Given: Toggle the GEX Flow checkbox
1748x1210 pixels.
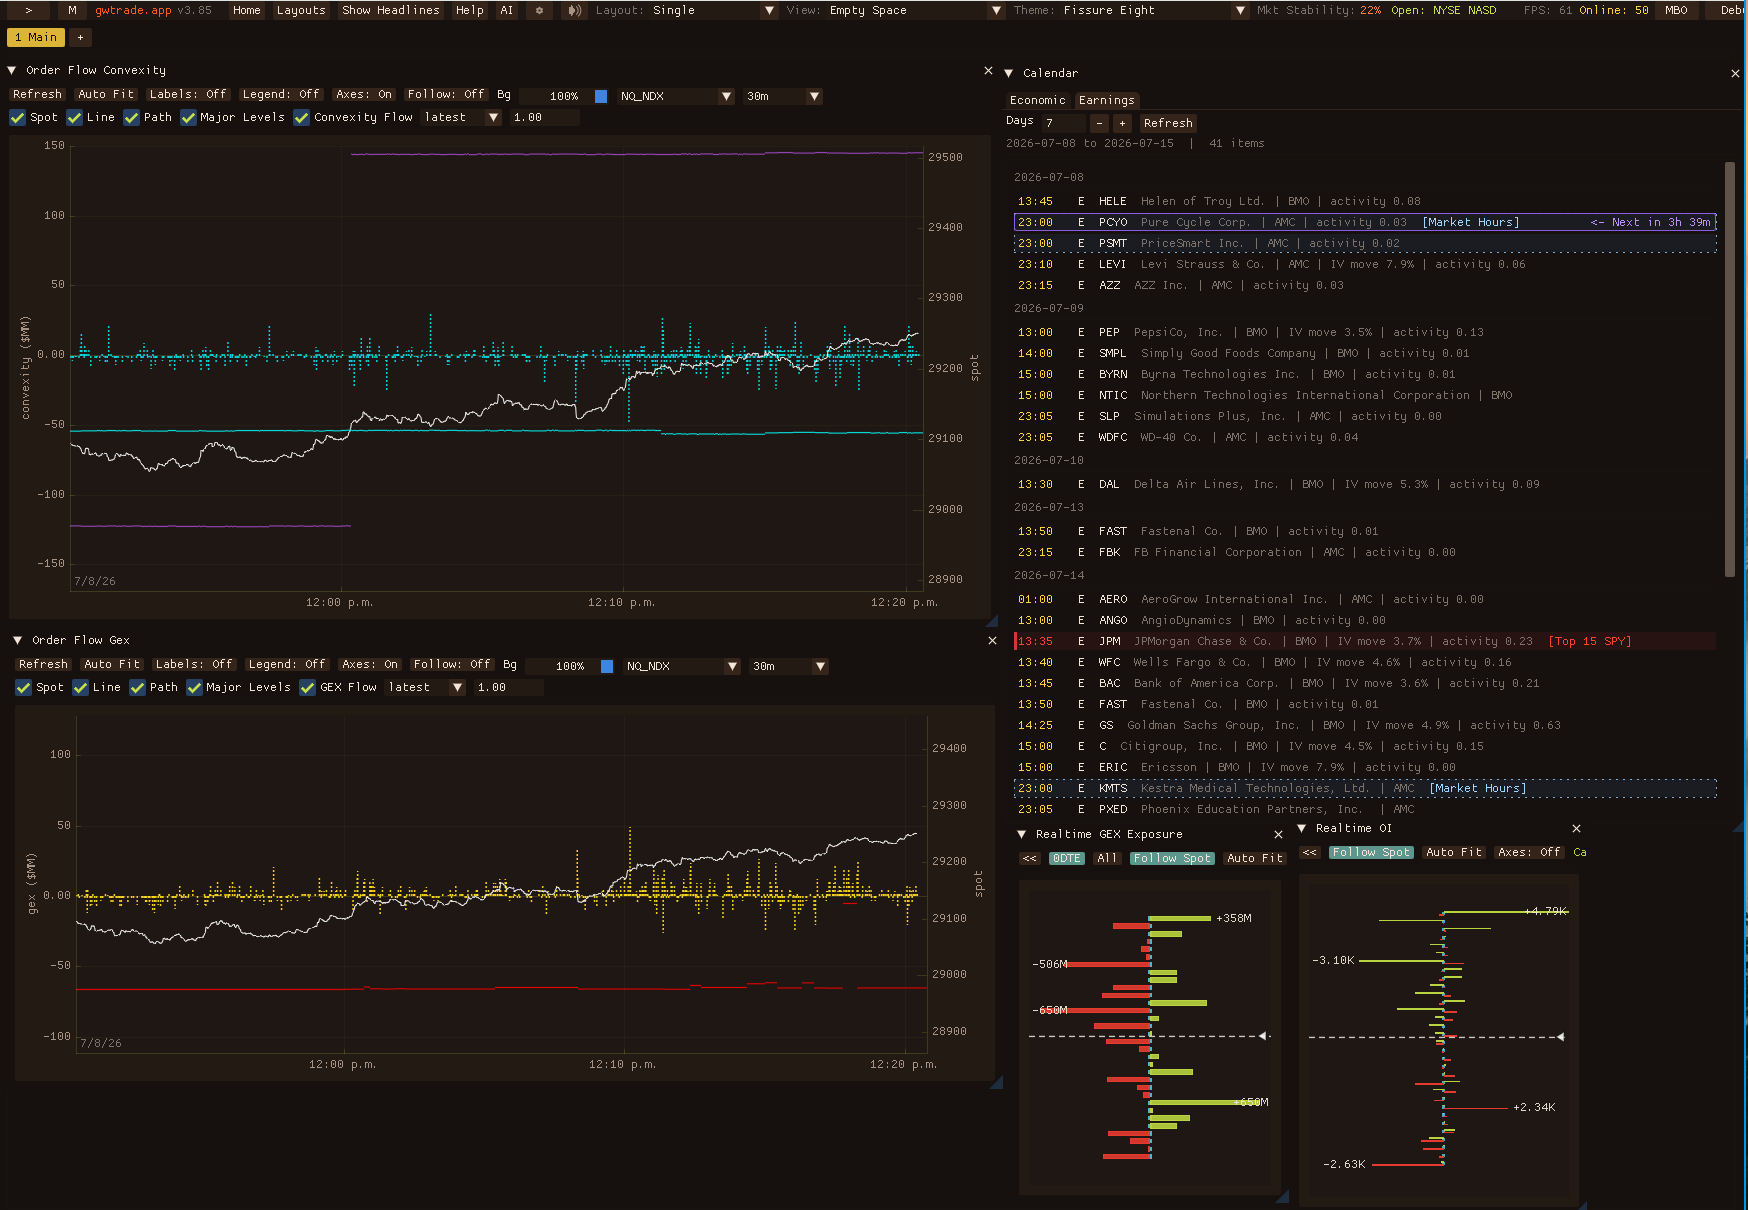Looking at the screenshot, I should click(x=308, y=688).
